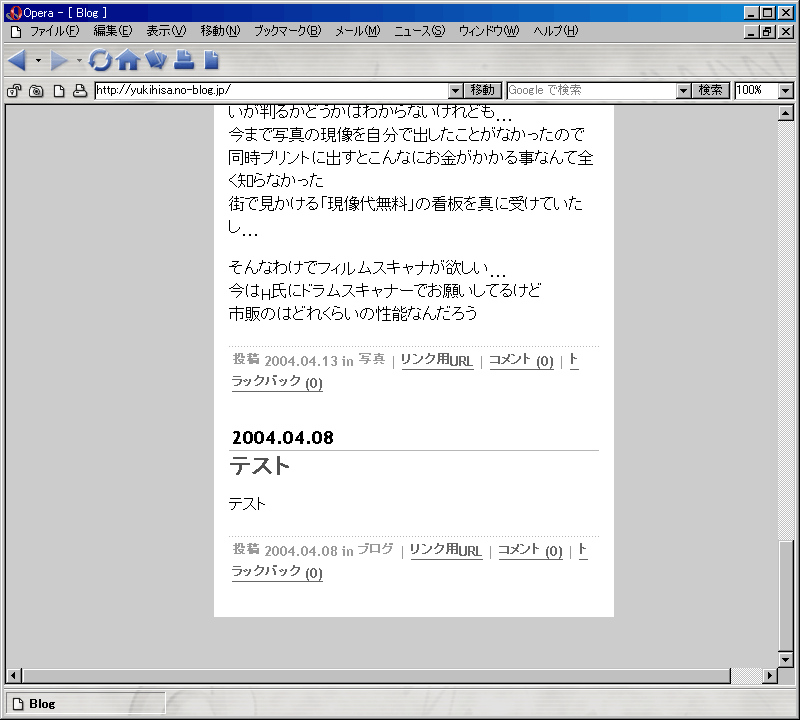Open the ニュース(S) menu
The width and height of the screenshot is (800, 720).
(x=419, y=31)
